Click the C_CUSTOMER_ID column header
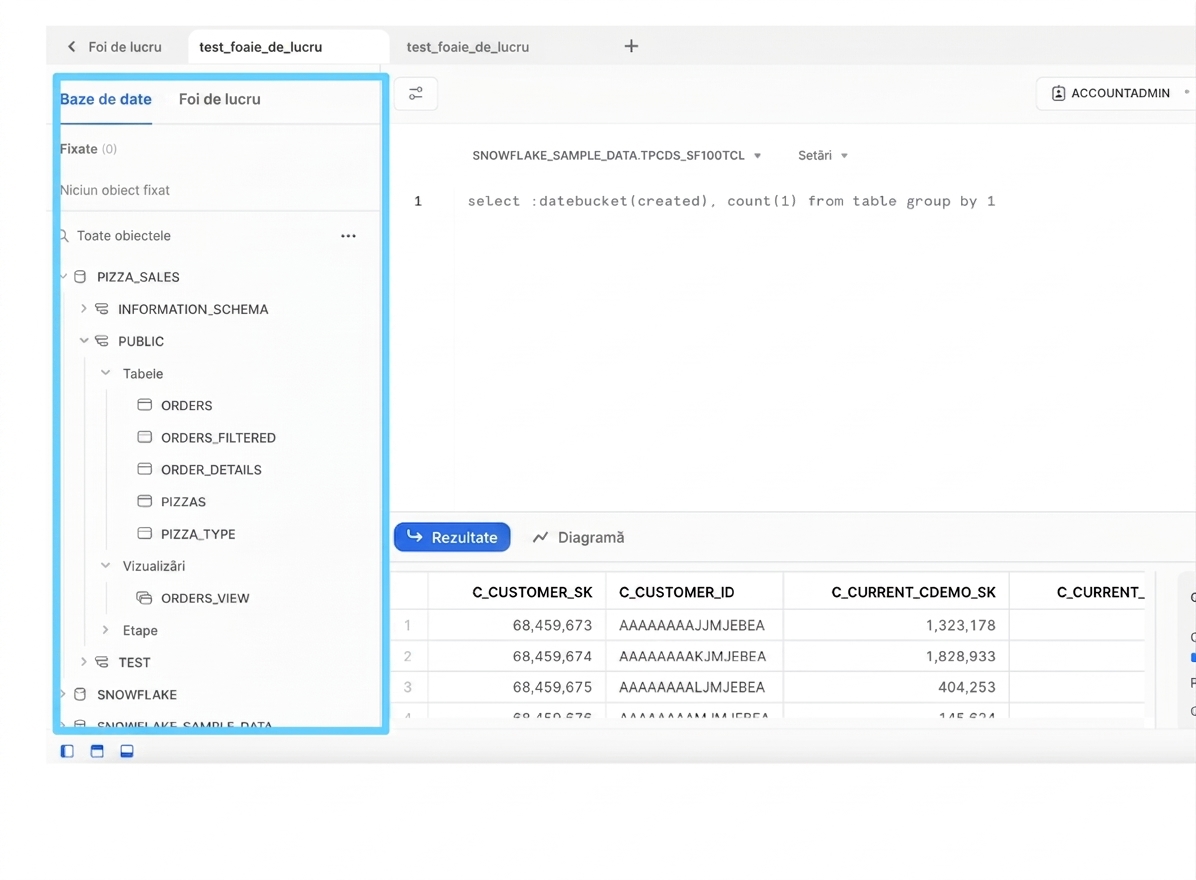The image size is (1196, 880). (677, 593)
